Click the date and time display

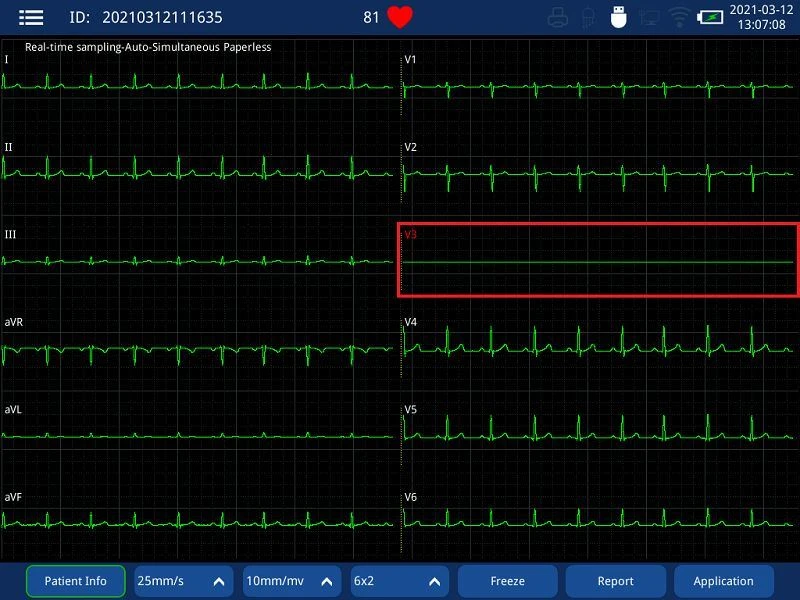(761, 17)
